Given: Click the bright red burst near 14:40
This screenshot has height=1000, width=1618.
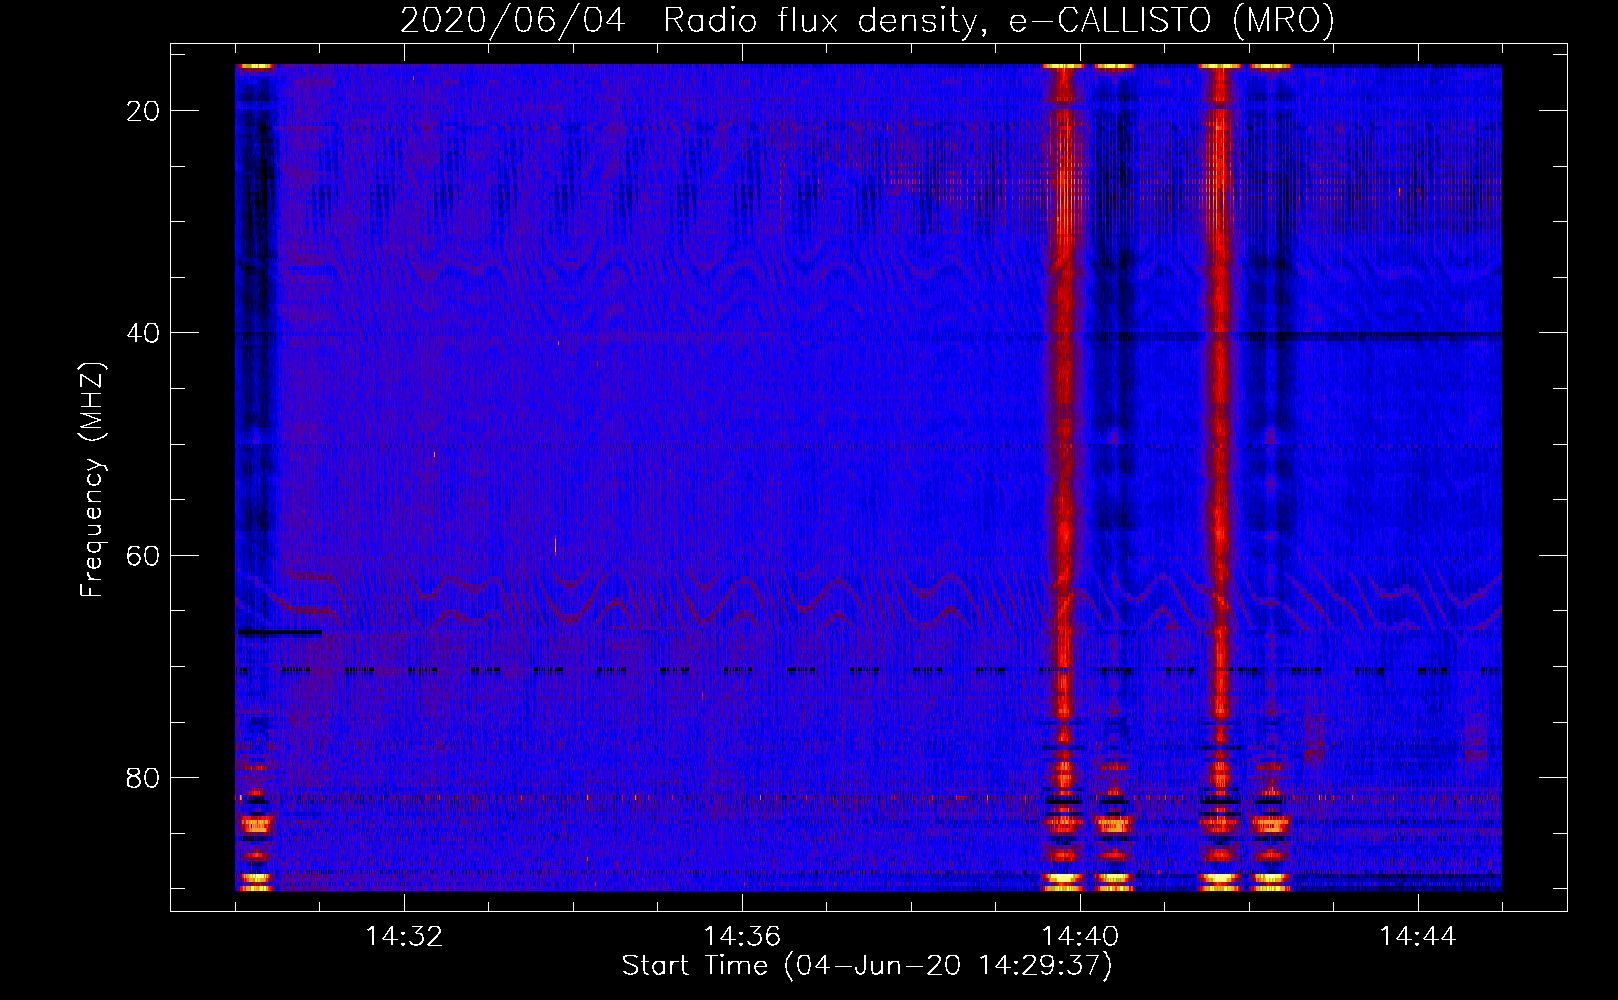Looking at the screenshot, I should [x=1063, y=478].
